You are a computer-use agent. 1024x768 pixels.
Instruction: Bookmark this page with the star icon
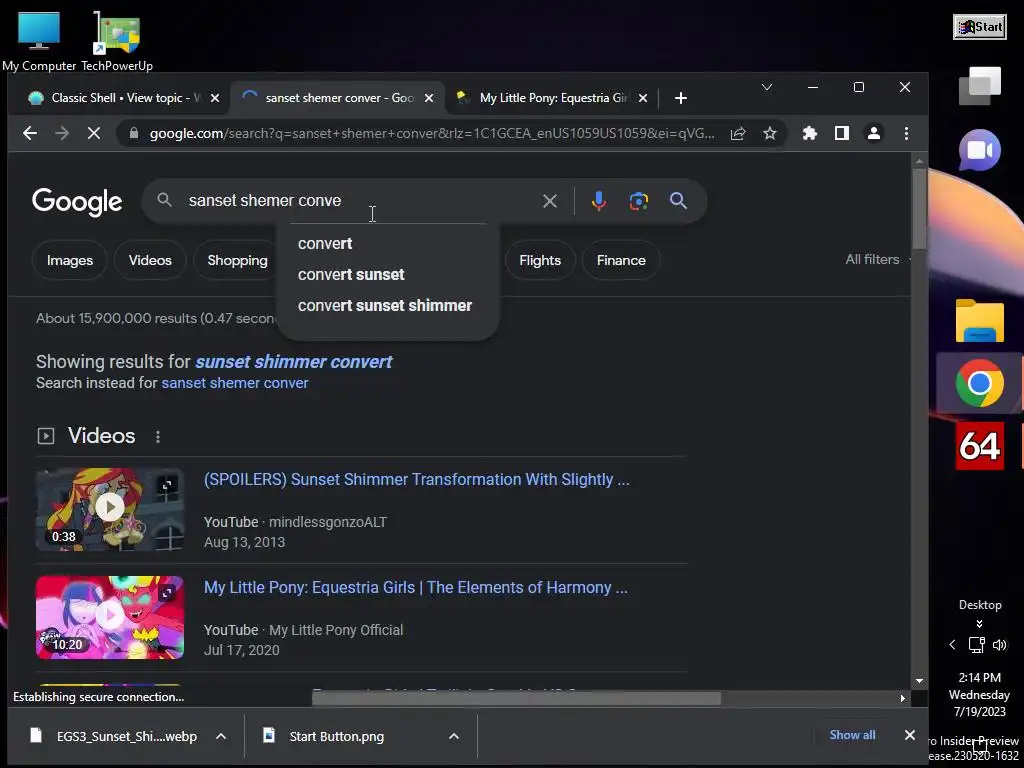pyautogui.click(x=770, y=133)
